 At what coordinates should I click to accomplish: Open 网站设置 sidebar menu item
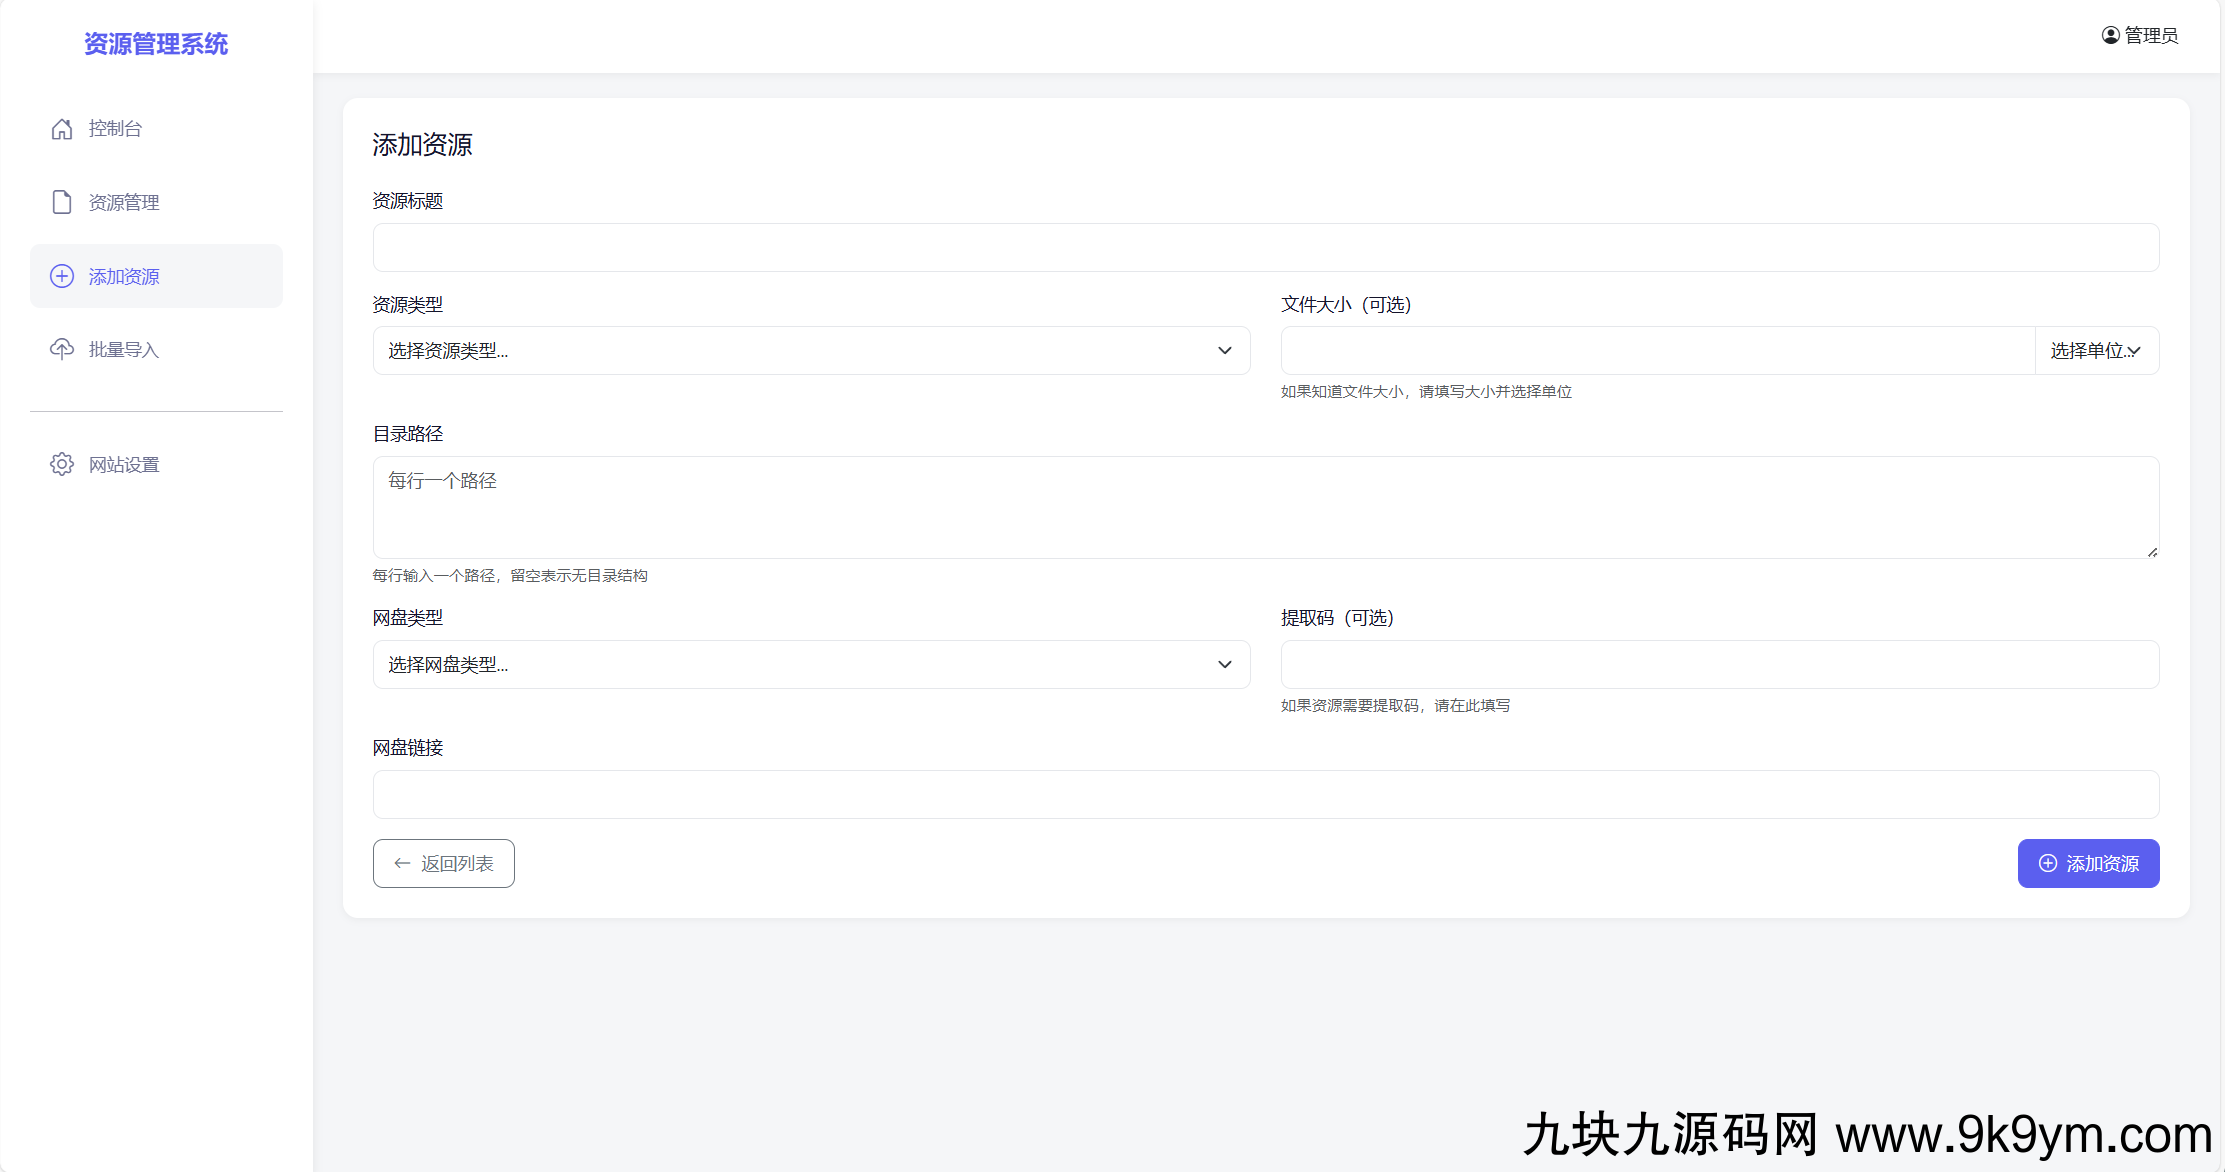[124, 464]
